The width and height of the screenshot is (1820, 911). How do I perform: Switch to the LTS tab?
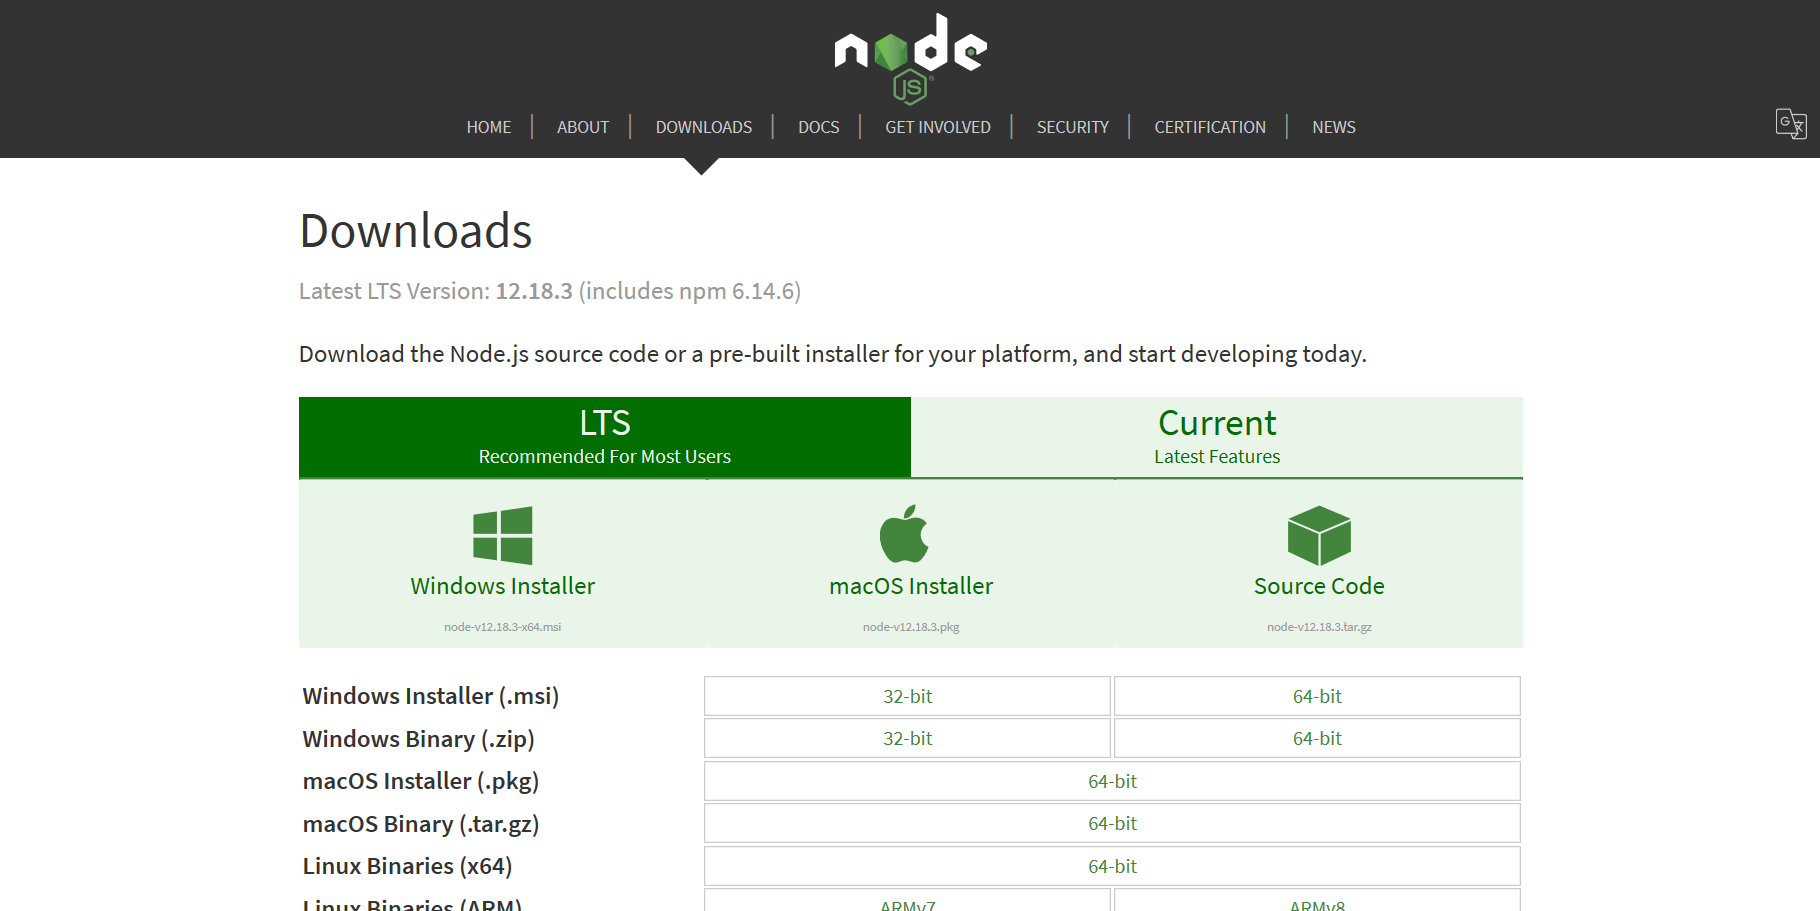click(605, 437)
